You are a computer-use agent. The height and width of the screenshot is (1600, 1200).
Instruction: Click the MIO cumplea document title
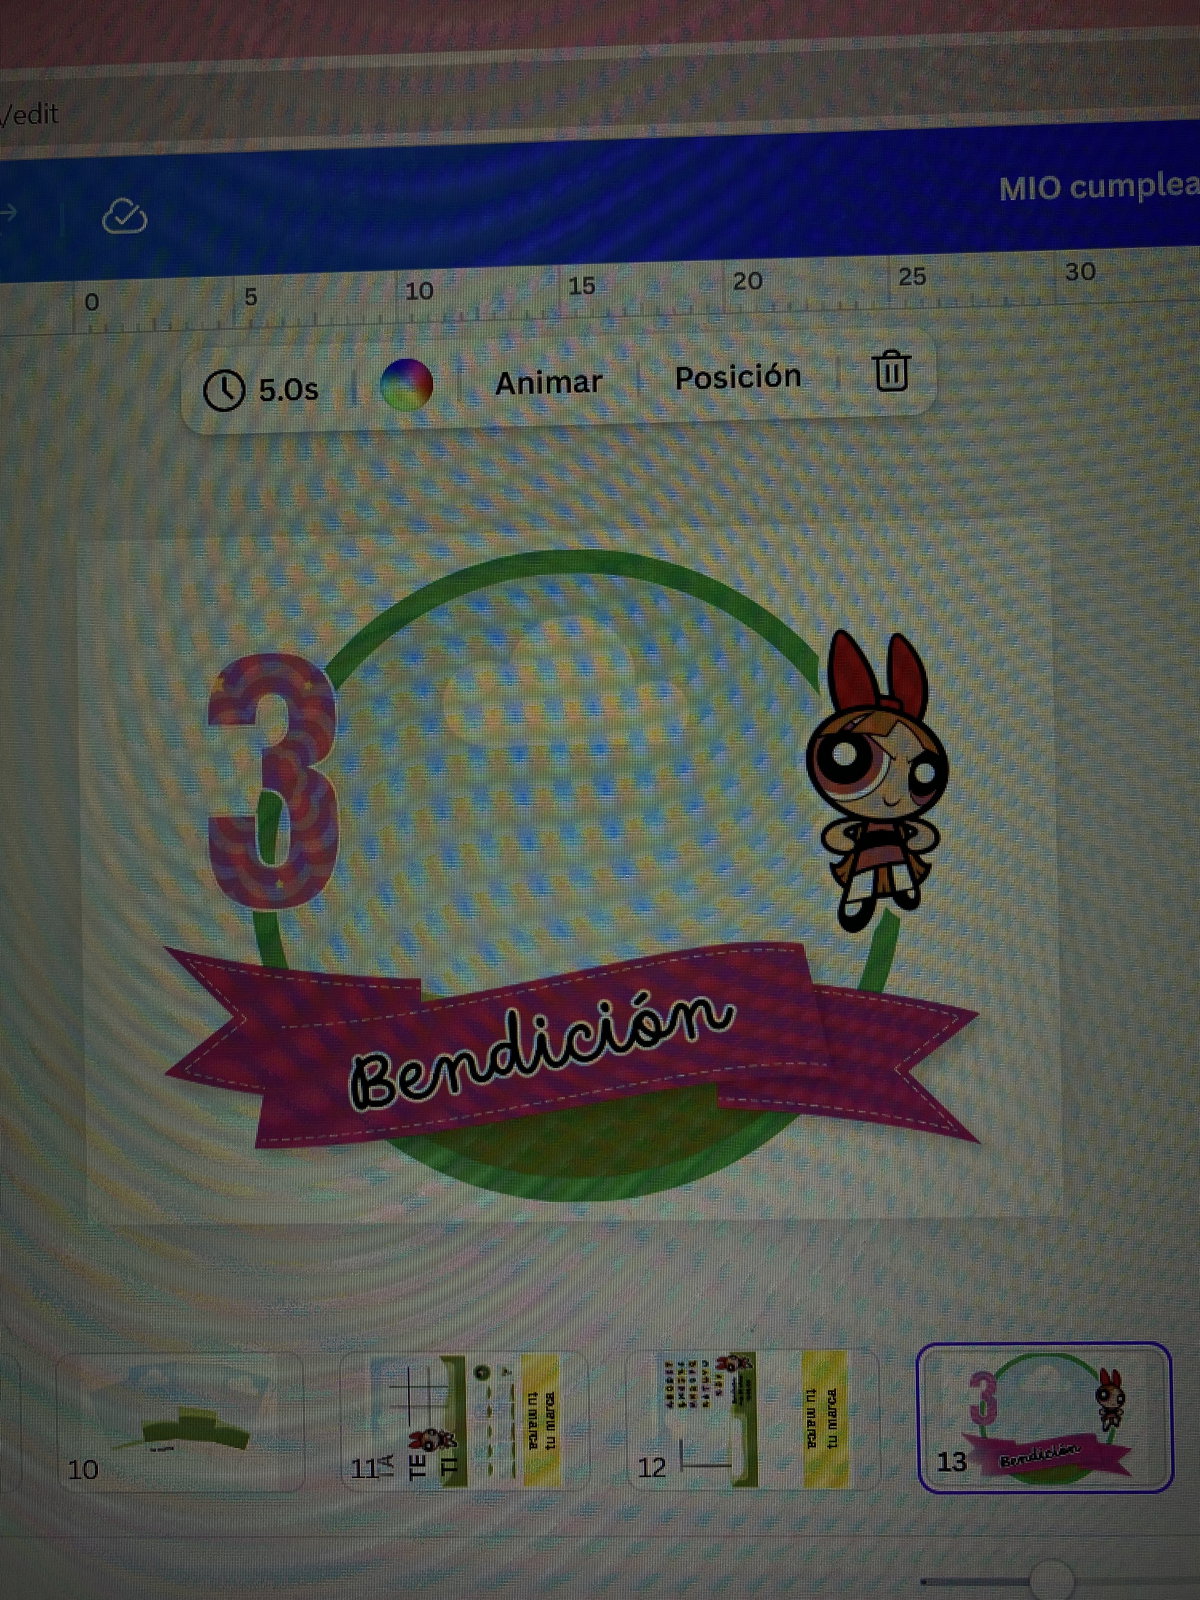tap(1098, 187)
